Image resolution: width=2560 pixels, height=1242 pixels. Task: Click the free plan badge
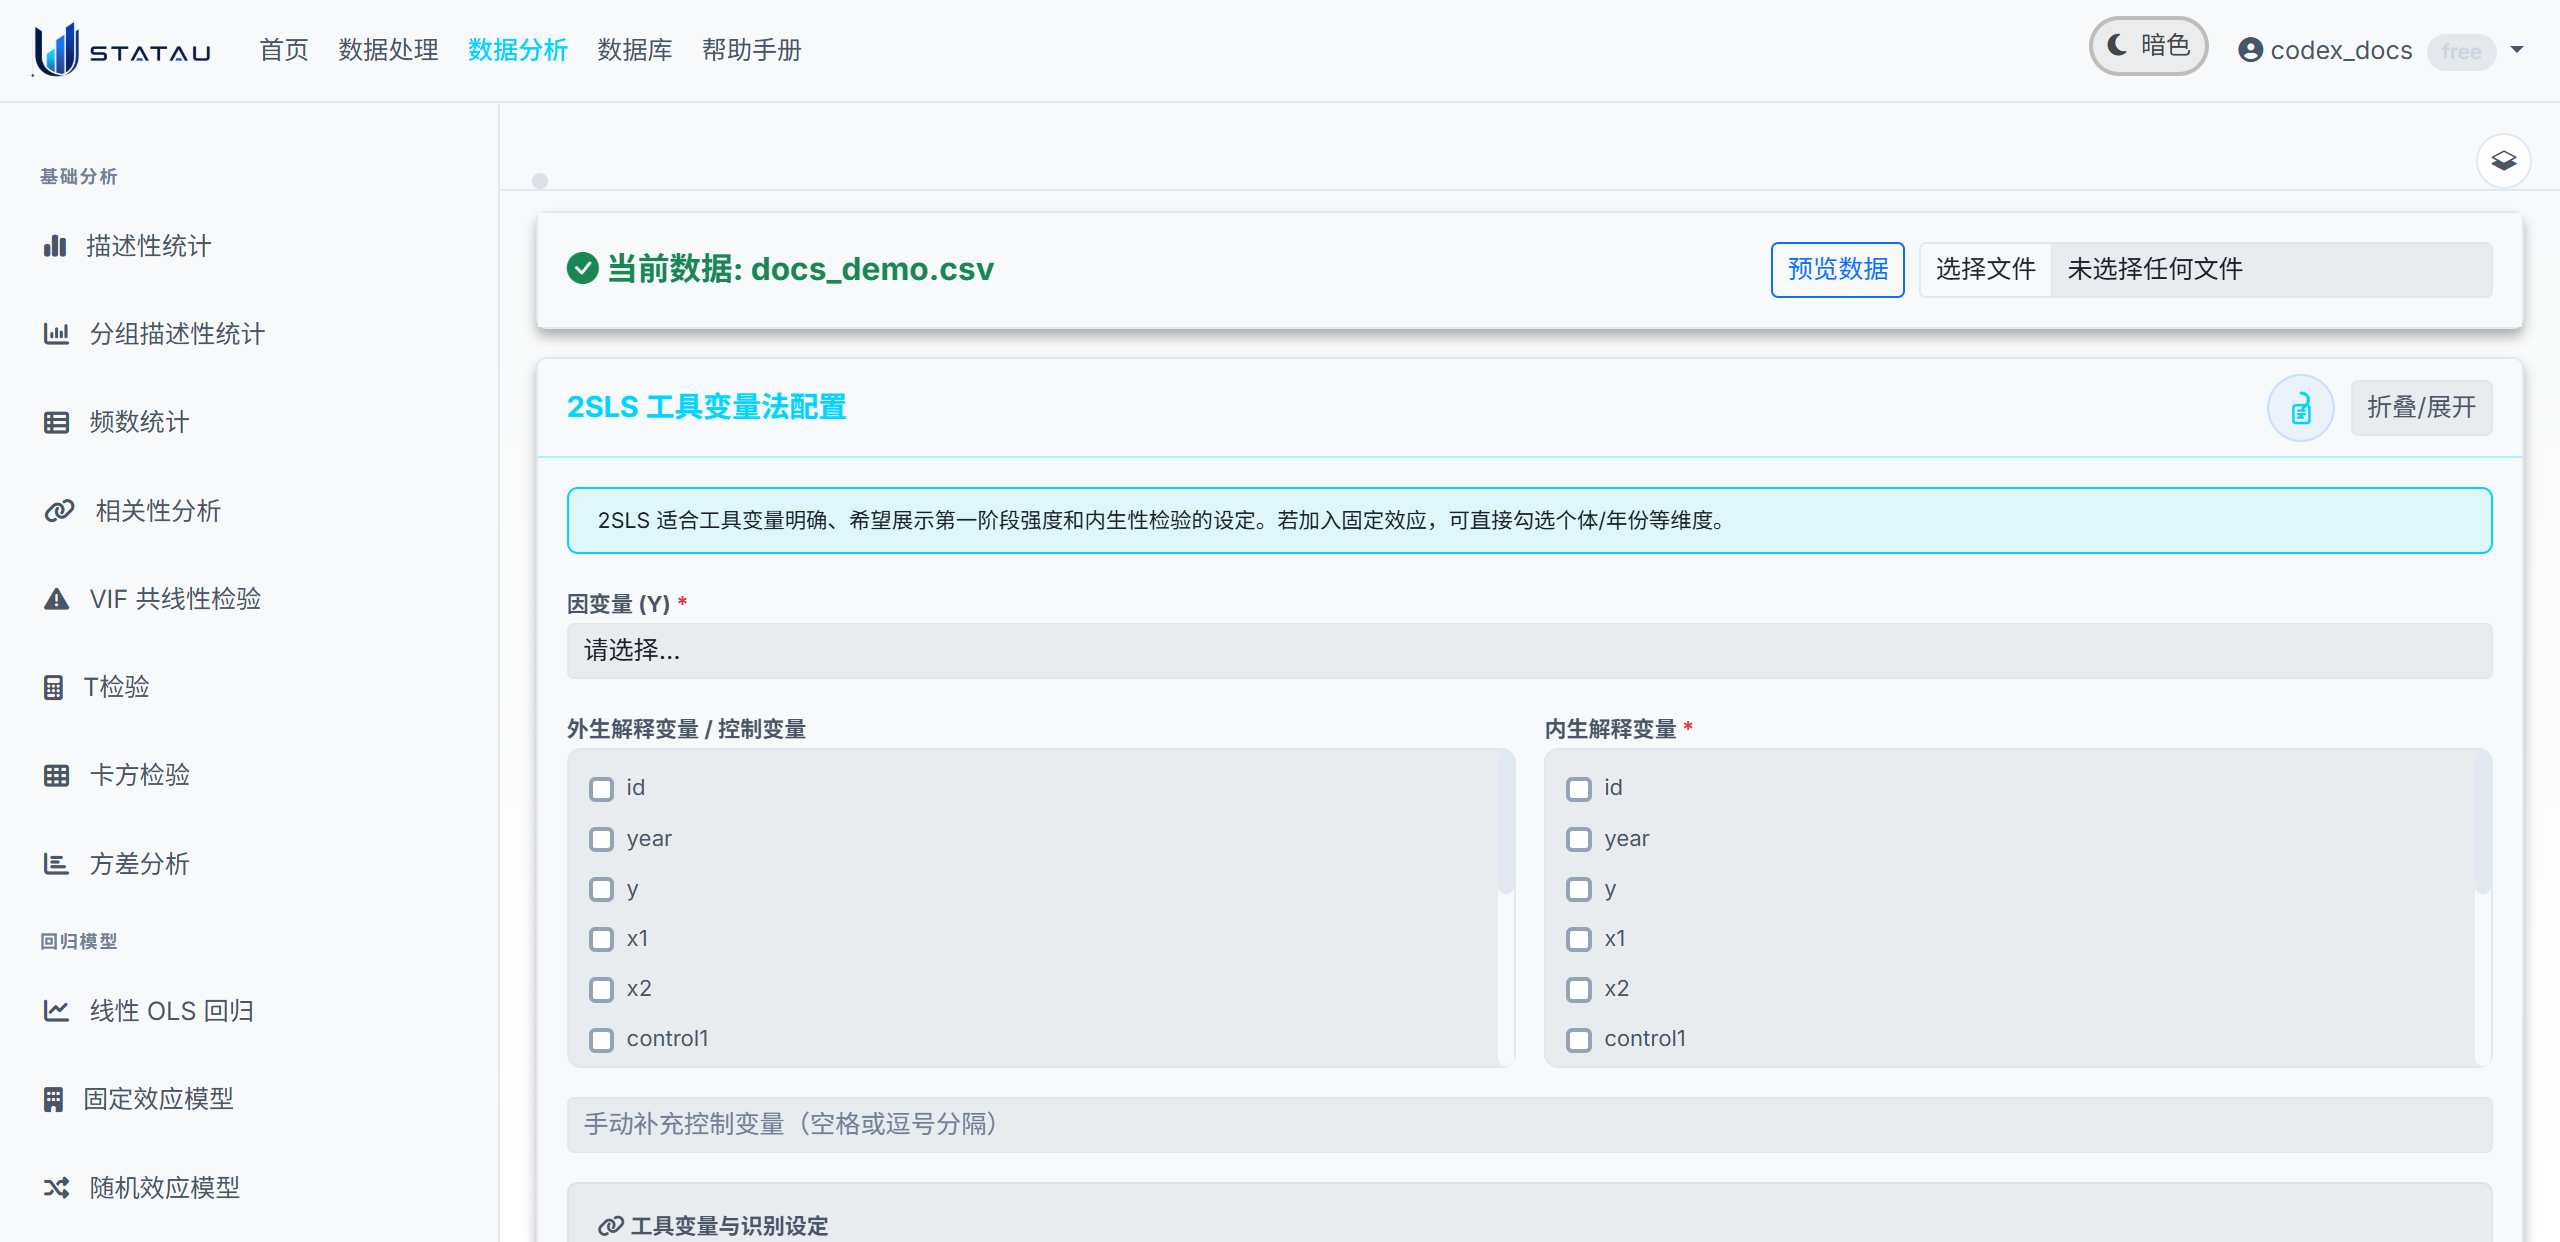pos(2461,51)
